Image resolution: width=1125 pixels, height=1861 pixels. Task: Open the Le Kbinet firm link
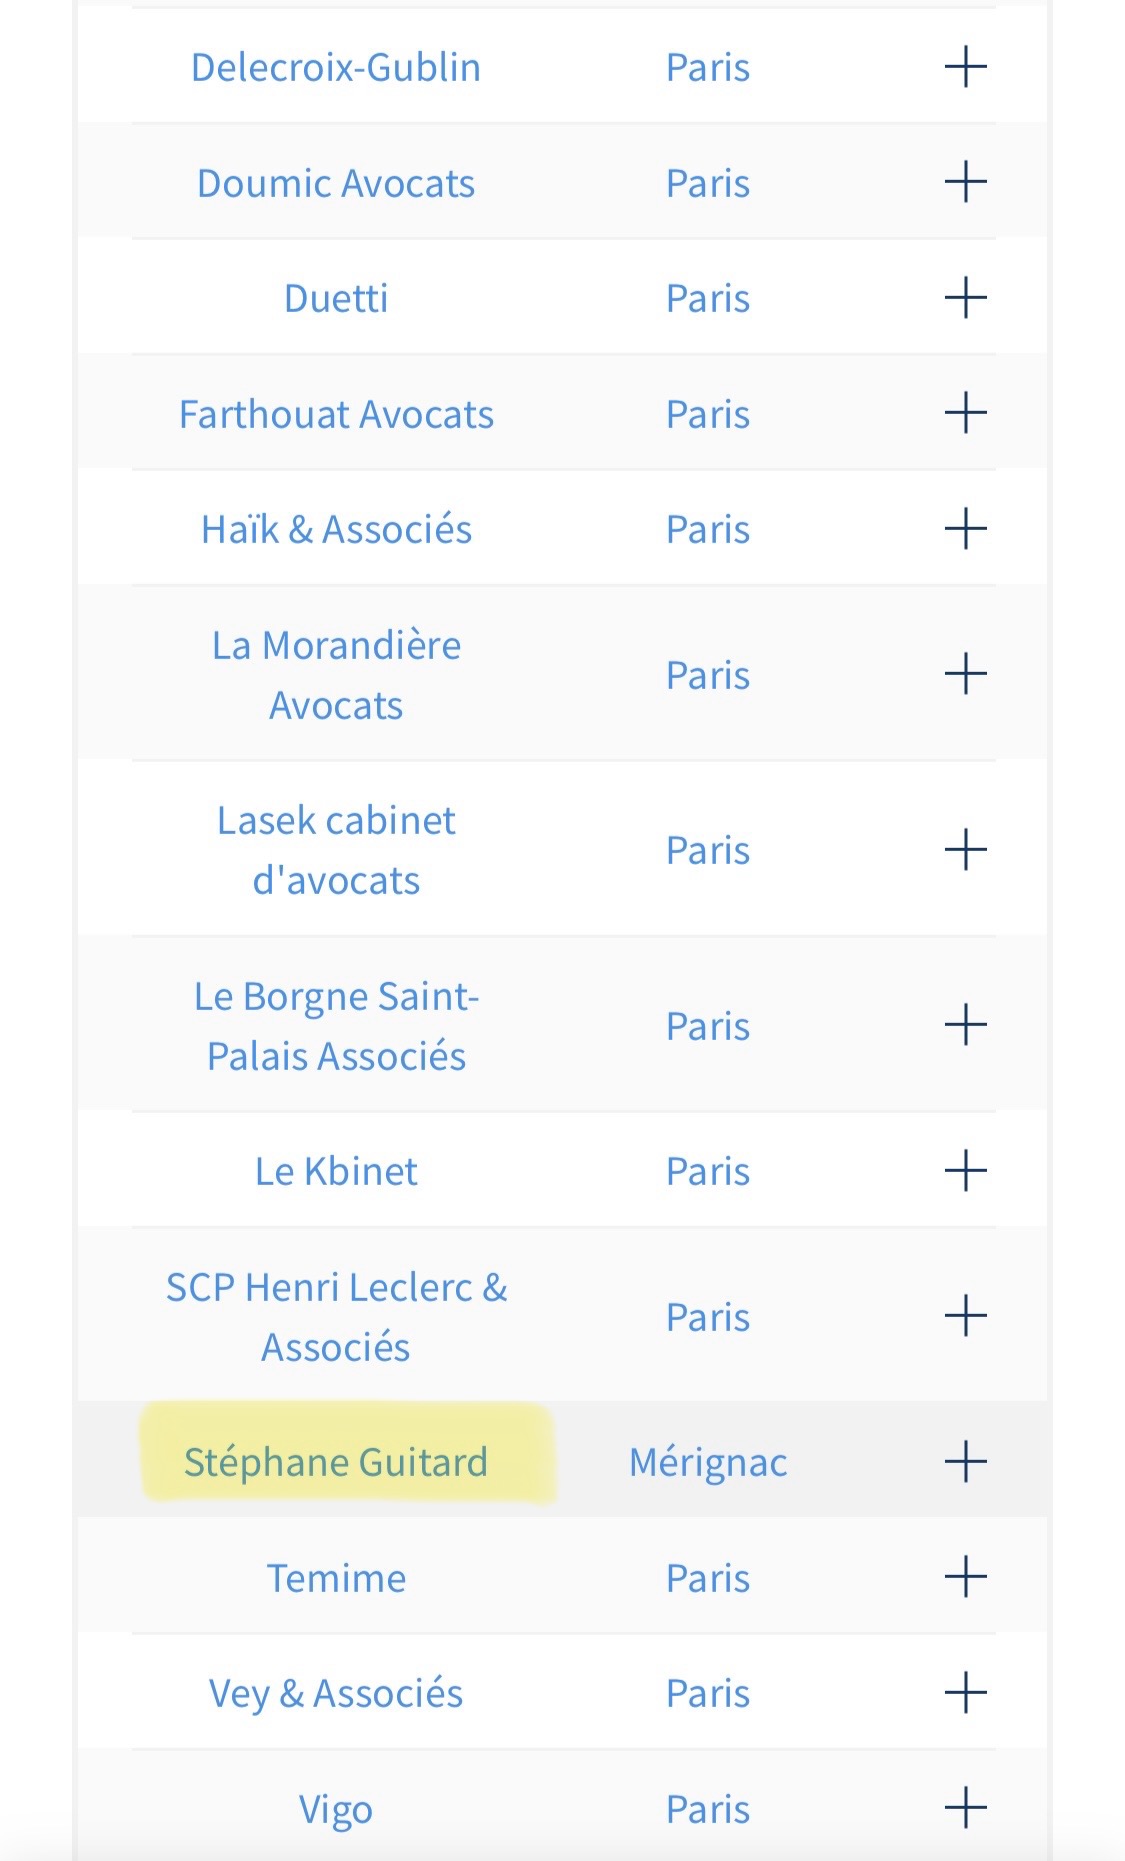point(336,1171)
